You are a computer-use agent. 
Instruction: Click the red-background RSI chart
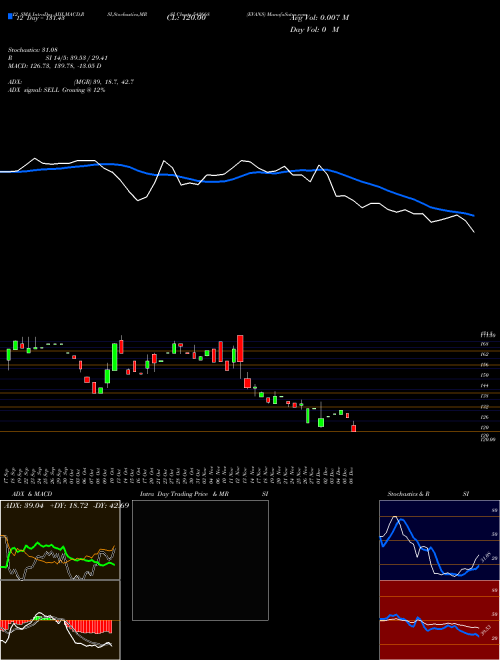pos(439,620)
